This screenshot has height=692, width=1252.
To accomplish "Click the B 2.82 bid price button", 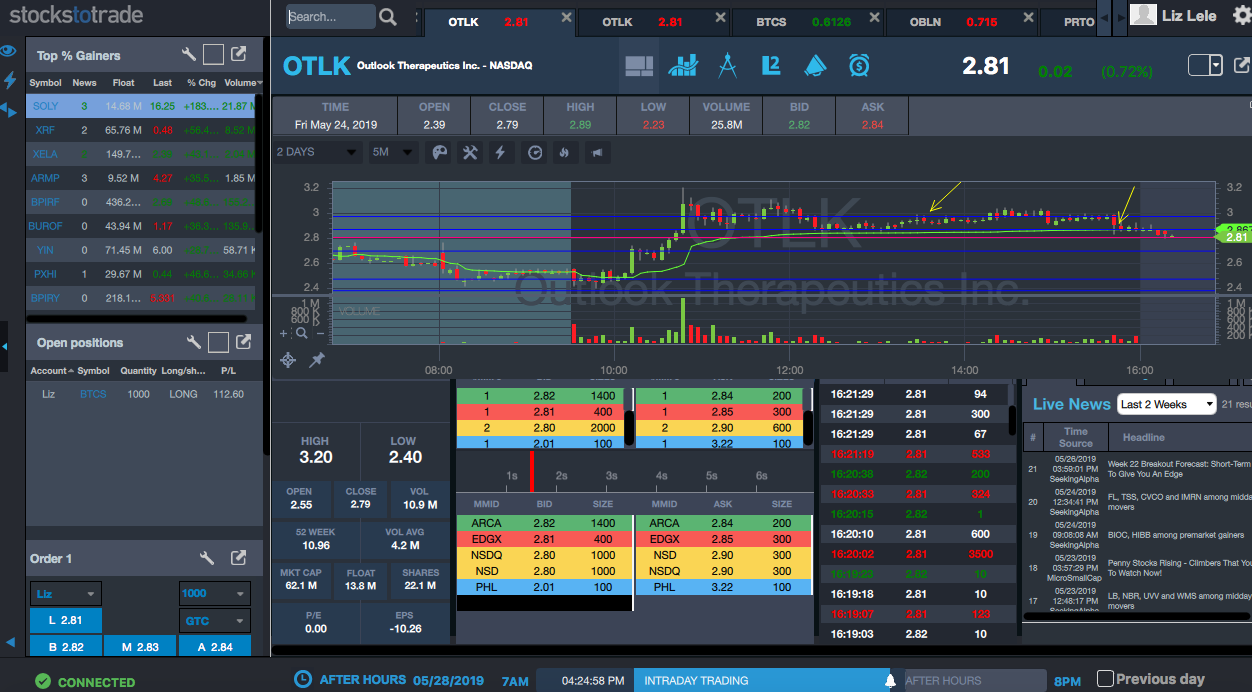I will click(66, 647).
